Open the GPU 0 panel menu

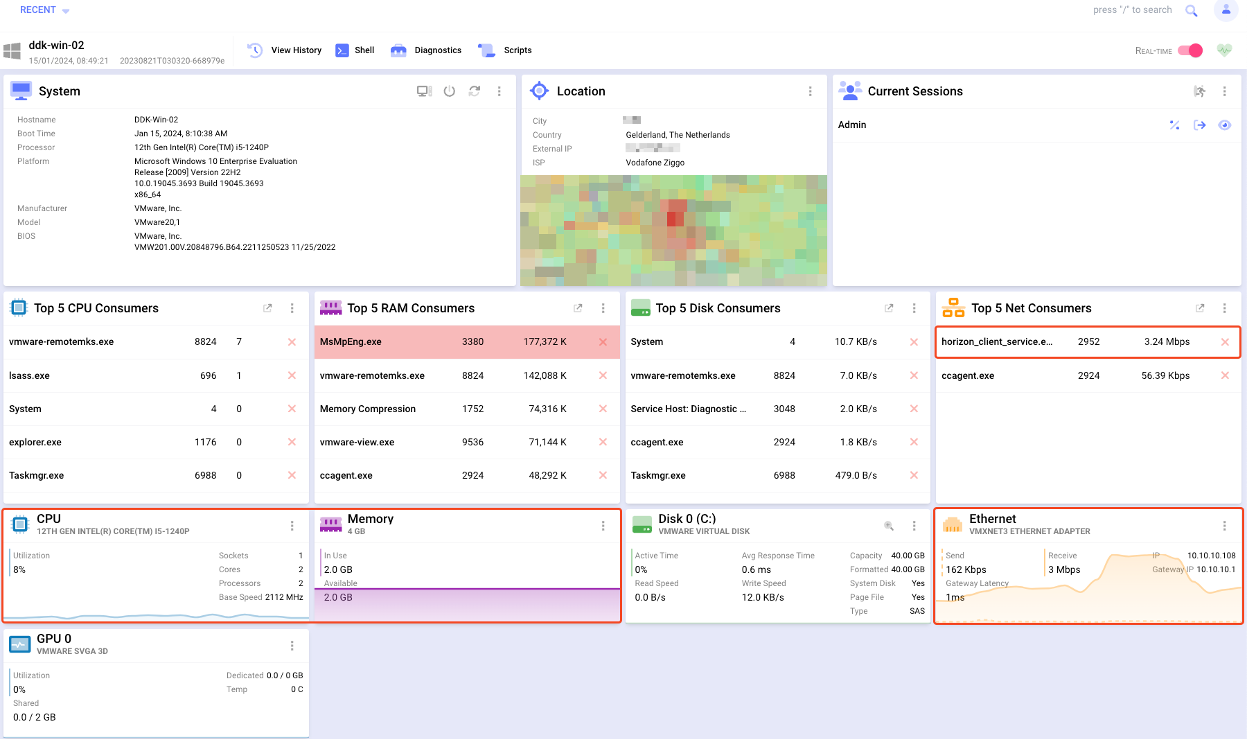(291, 645)
